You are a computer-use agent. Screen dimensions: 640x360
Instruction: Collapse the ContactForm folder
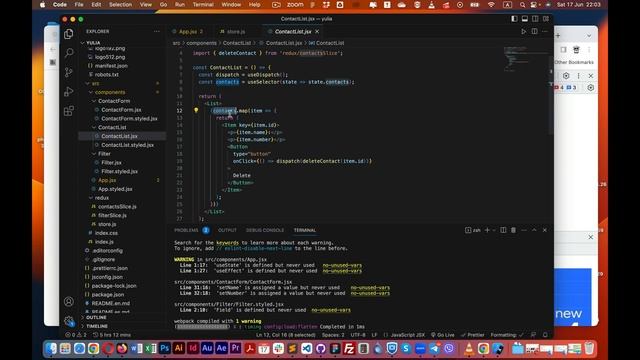click(x=93, y=101)
